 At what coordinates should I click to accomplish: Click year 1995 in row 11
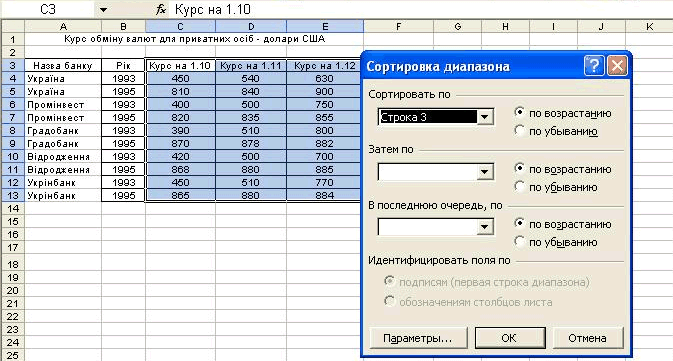coord(123,170)
